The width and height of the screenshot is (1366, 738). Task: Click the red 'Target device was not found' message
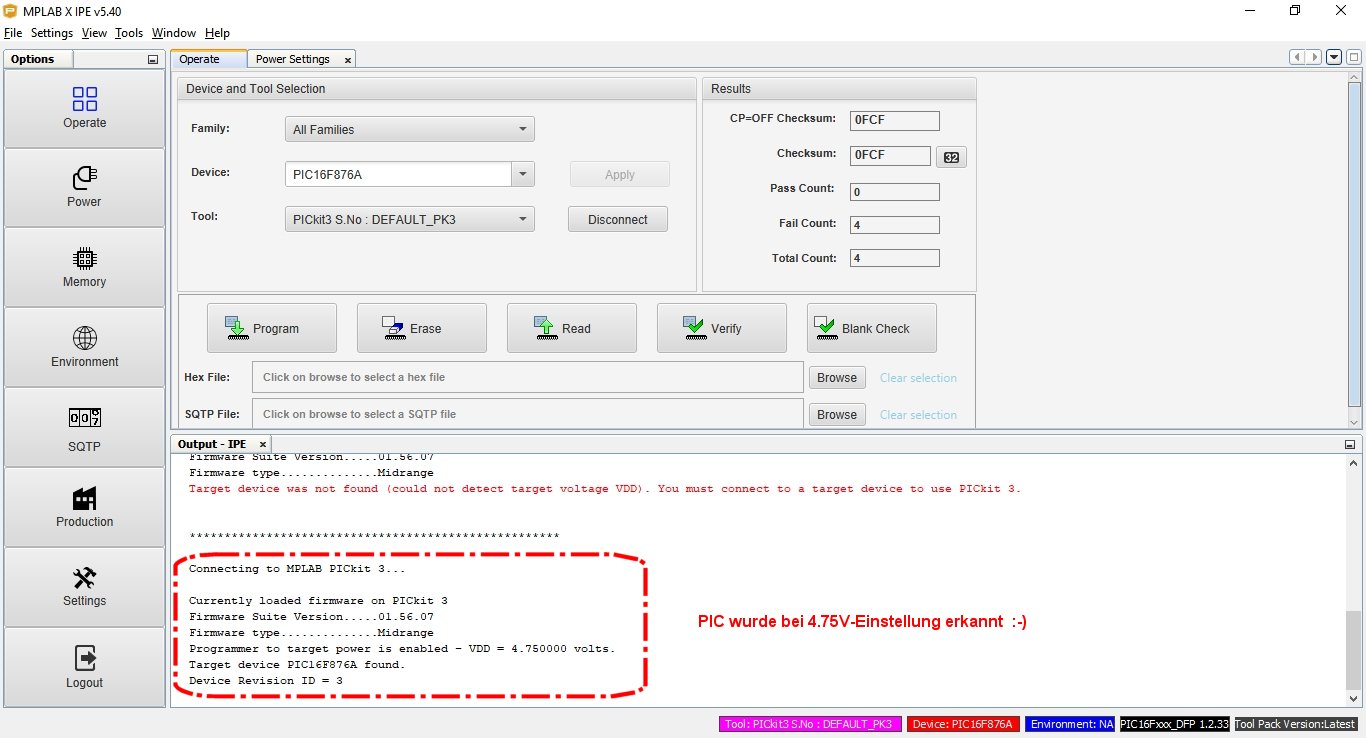[605, 489]
